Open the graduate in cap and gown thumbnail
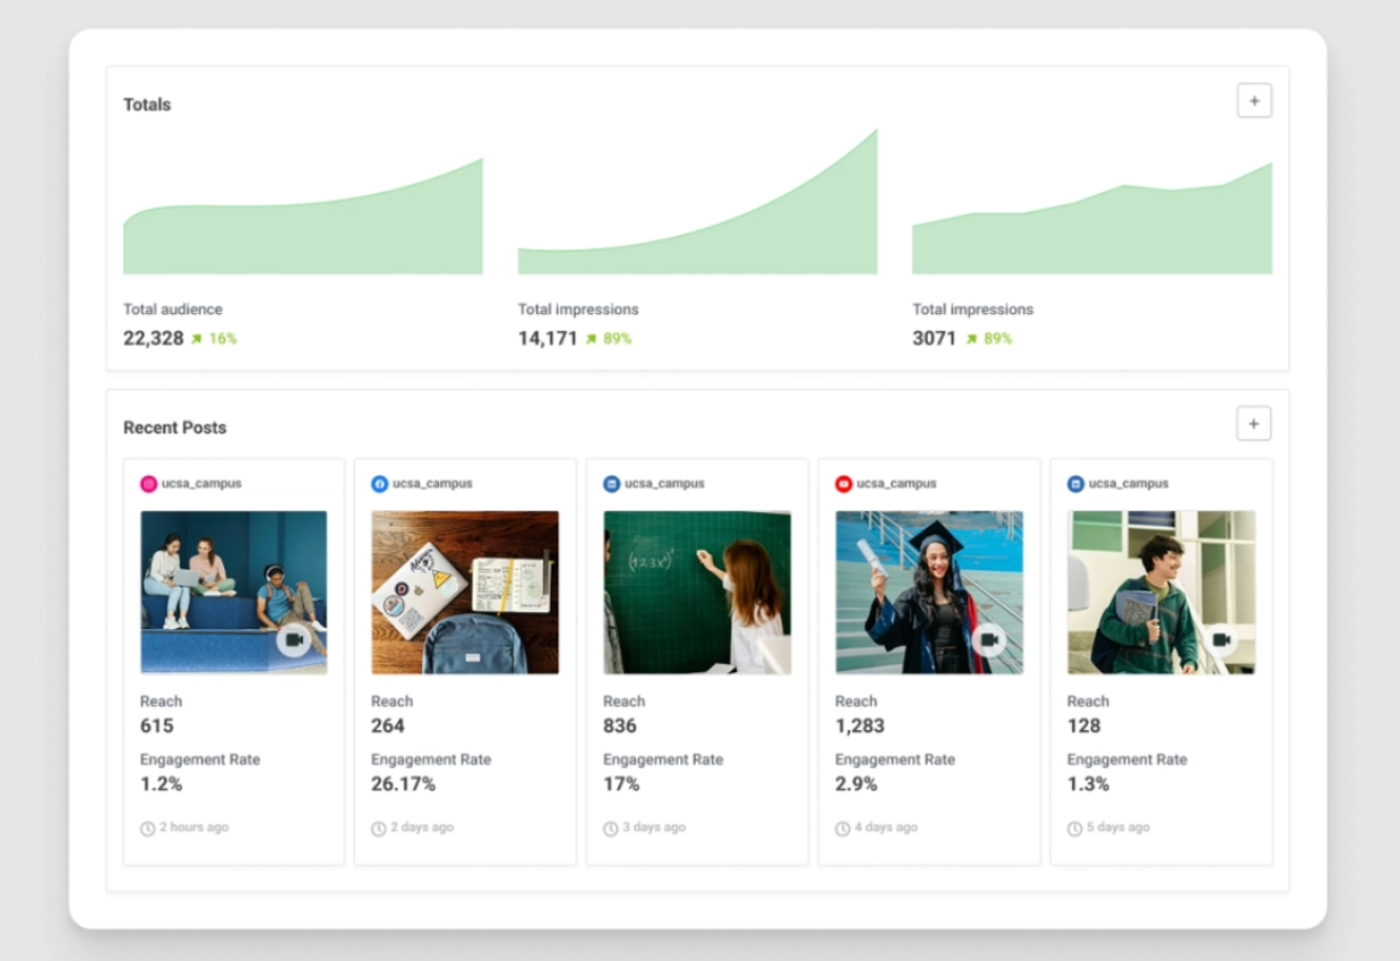The width and height of the screenshot is (1400, 961). 929,592
